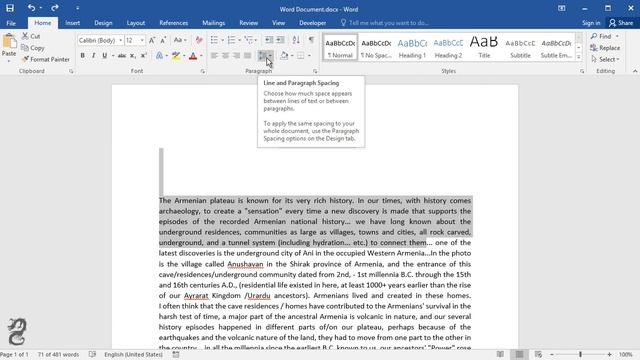Click the Find magnifier in Editing group

tap(602, 36)
